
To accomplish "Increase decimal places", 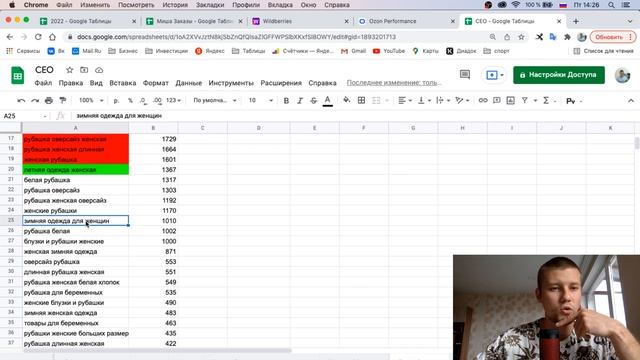I will (x=157, y=100).
